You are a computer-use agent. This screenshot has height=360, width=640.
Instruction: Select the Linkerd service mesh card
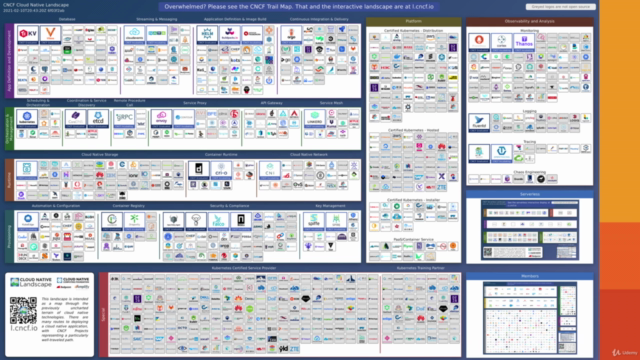click(x=314, y=119)
